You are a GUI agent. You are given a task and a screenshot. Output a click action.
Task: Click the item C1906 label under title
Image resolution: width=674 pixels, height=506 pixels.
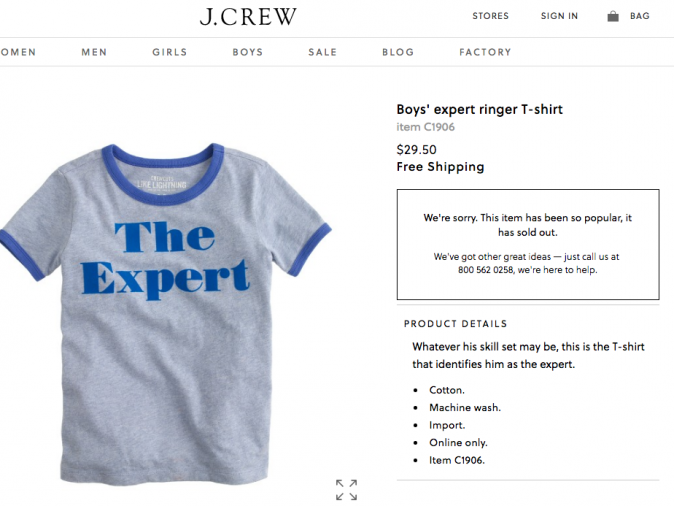click(x=426, y=127)
